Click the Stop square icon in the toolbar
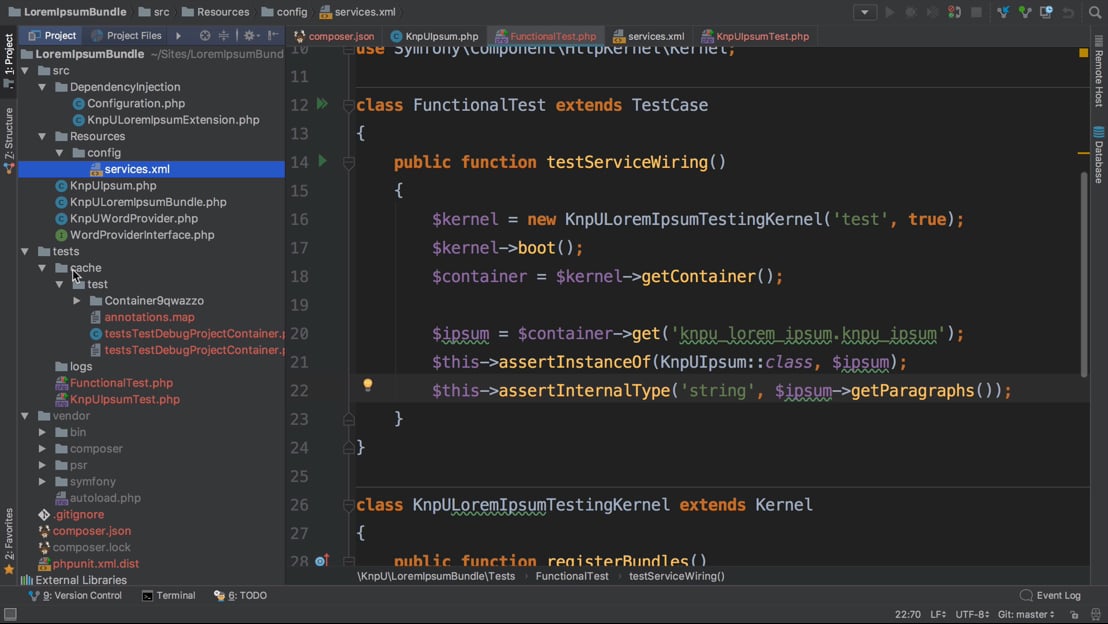 [x=977, y=12]
